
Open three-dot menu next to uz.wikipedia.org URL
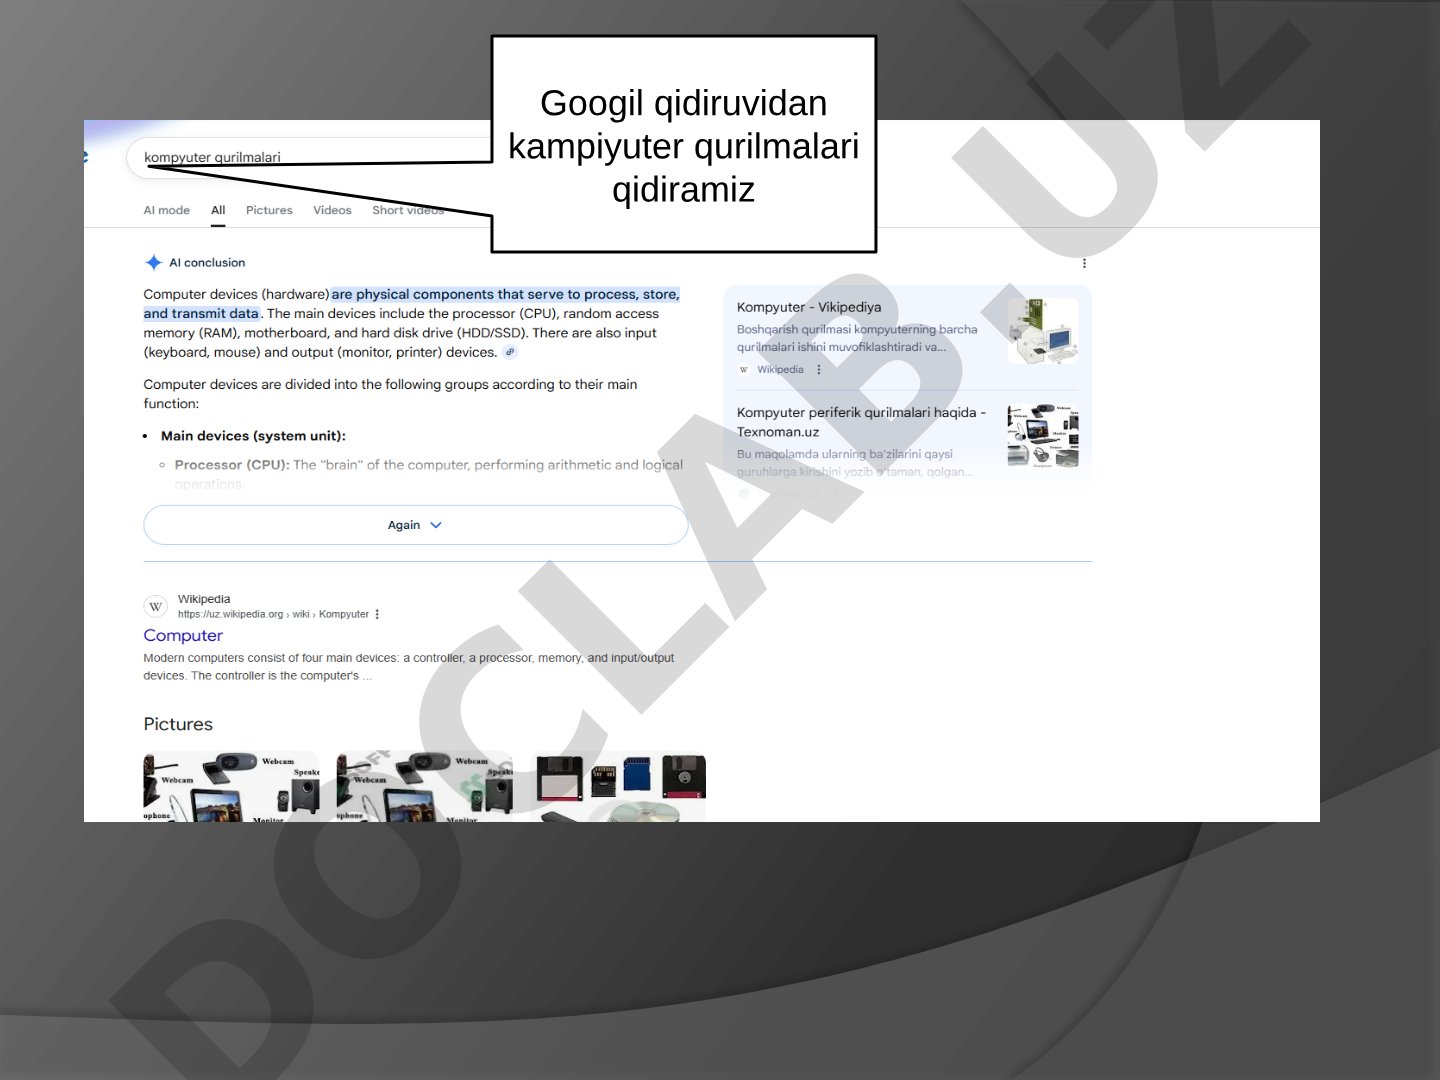pyautogui.click(x=377, y=614)
